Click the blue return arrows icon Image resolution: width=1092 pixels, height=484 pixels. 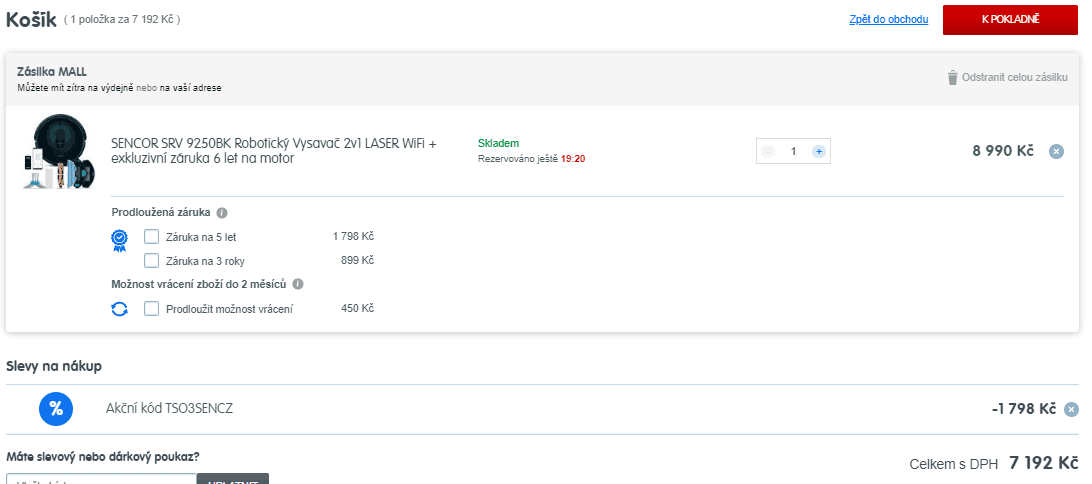click(120, 309)
